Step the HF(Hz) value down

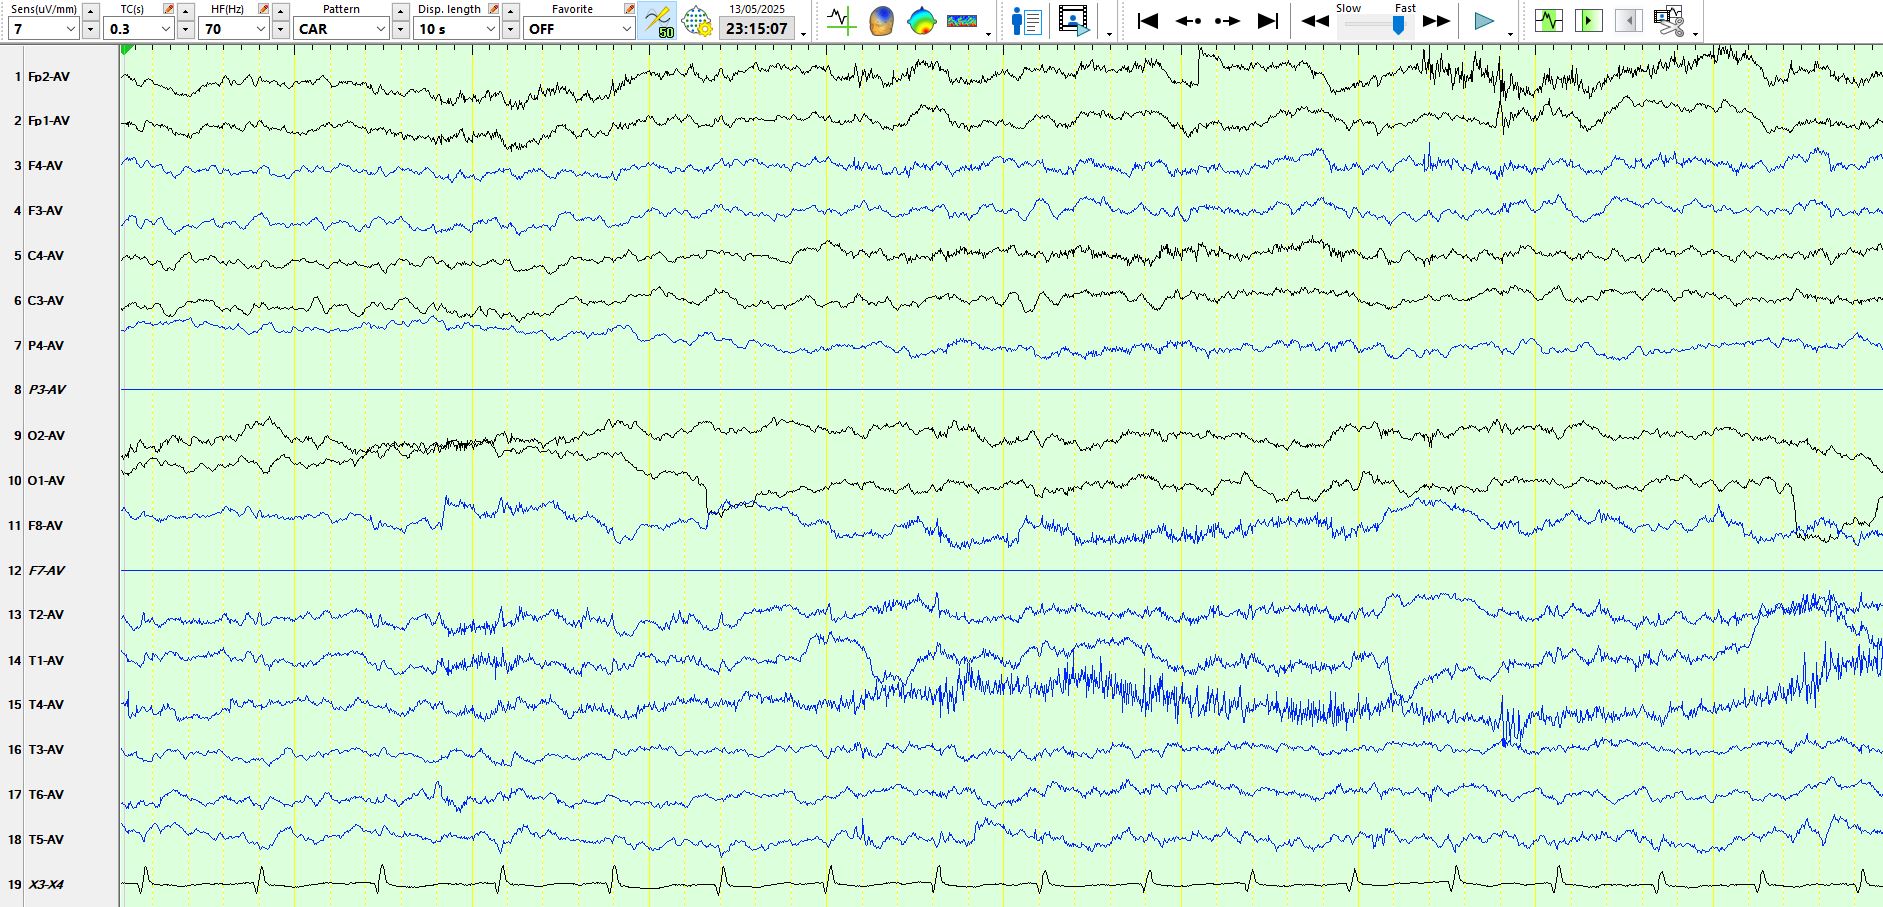click(280, 30)
